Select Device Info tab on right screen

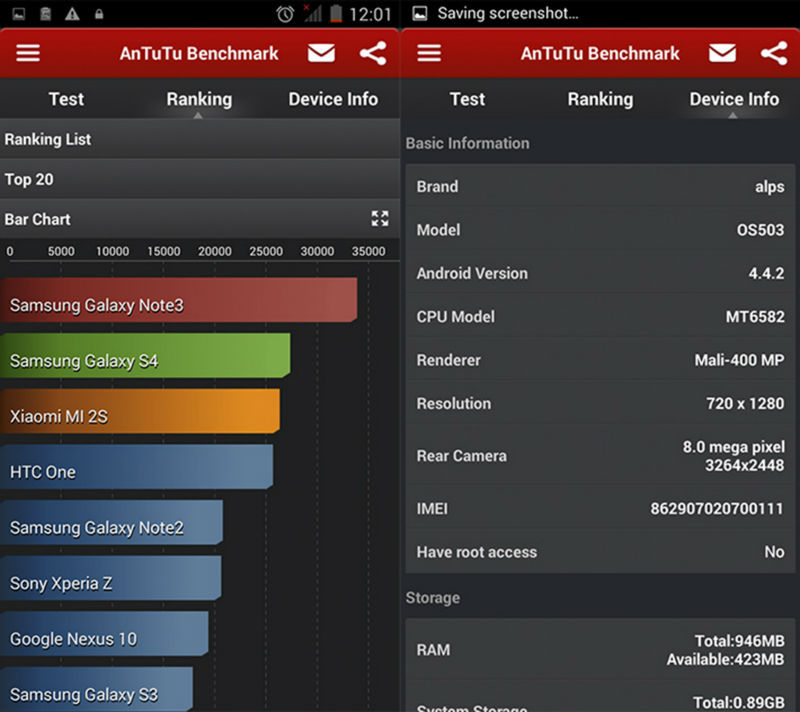(734, 99)
